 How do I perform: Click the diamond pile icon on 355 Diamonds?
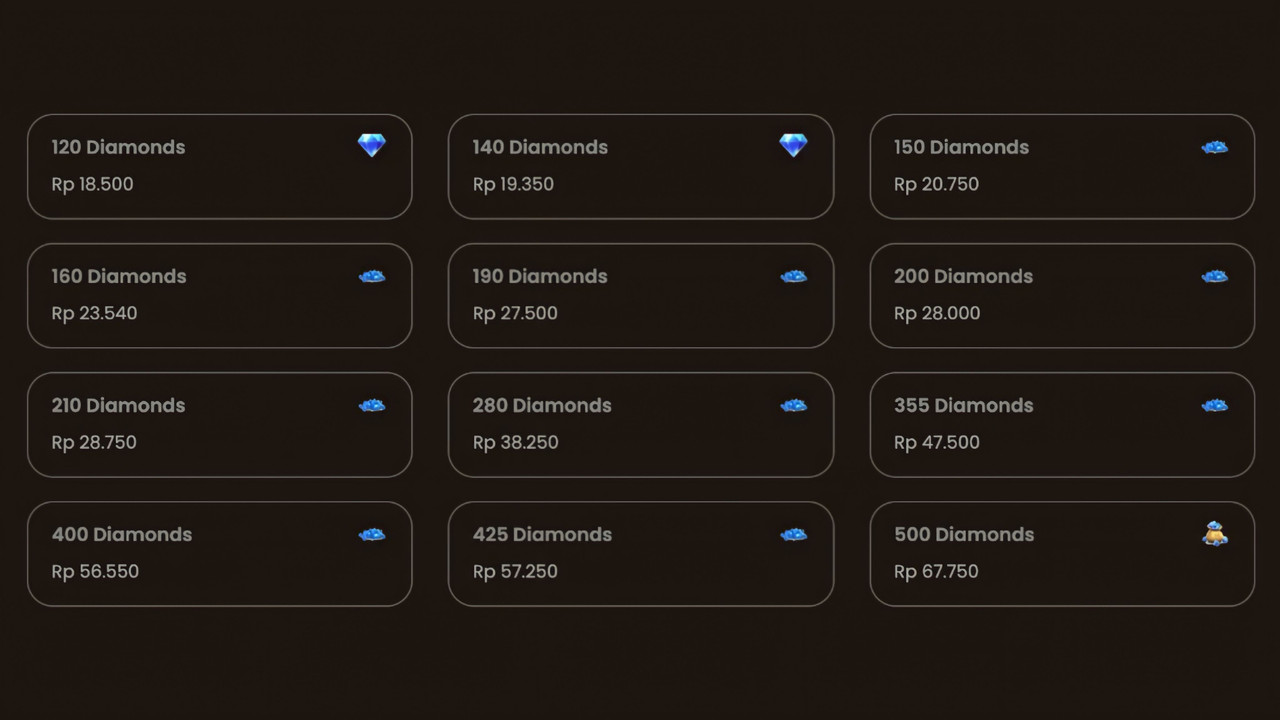pos(1215,405)
